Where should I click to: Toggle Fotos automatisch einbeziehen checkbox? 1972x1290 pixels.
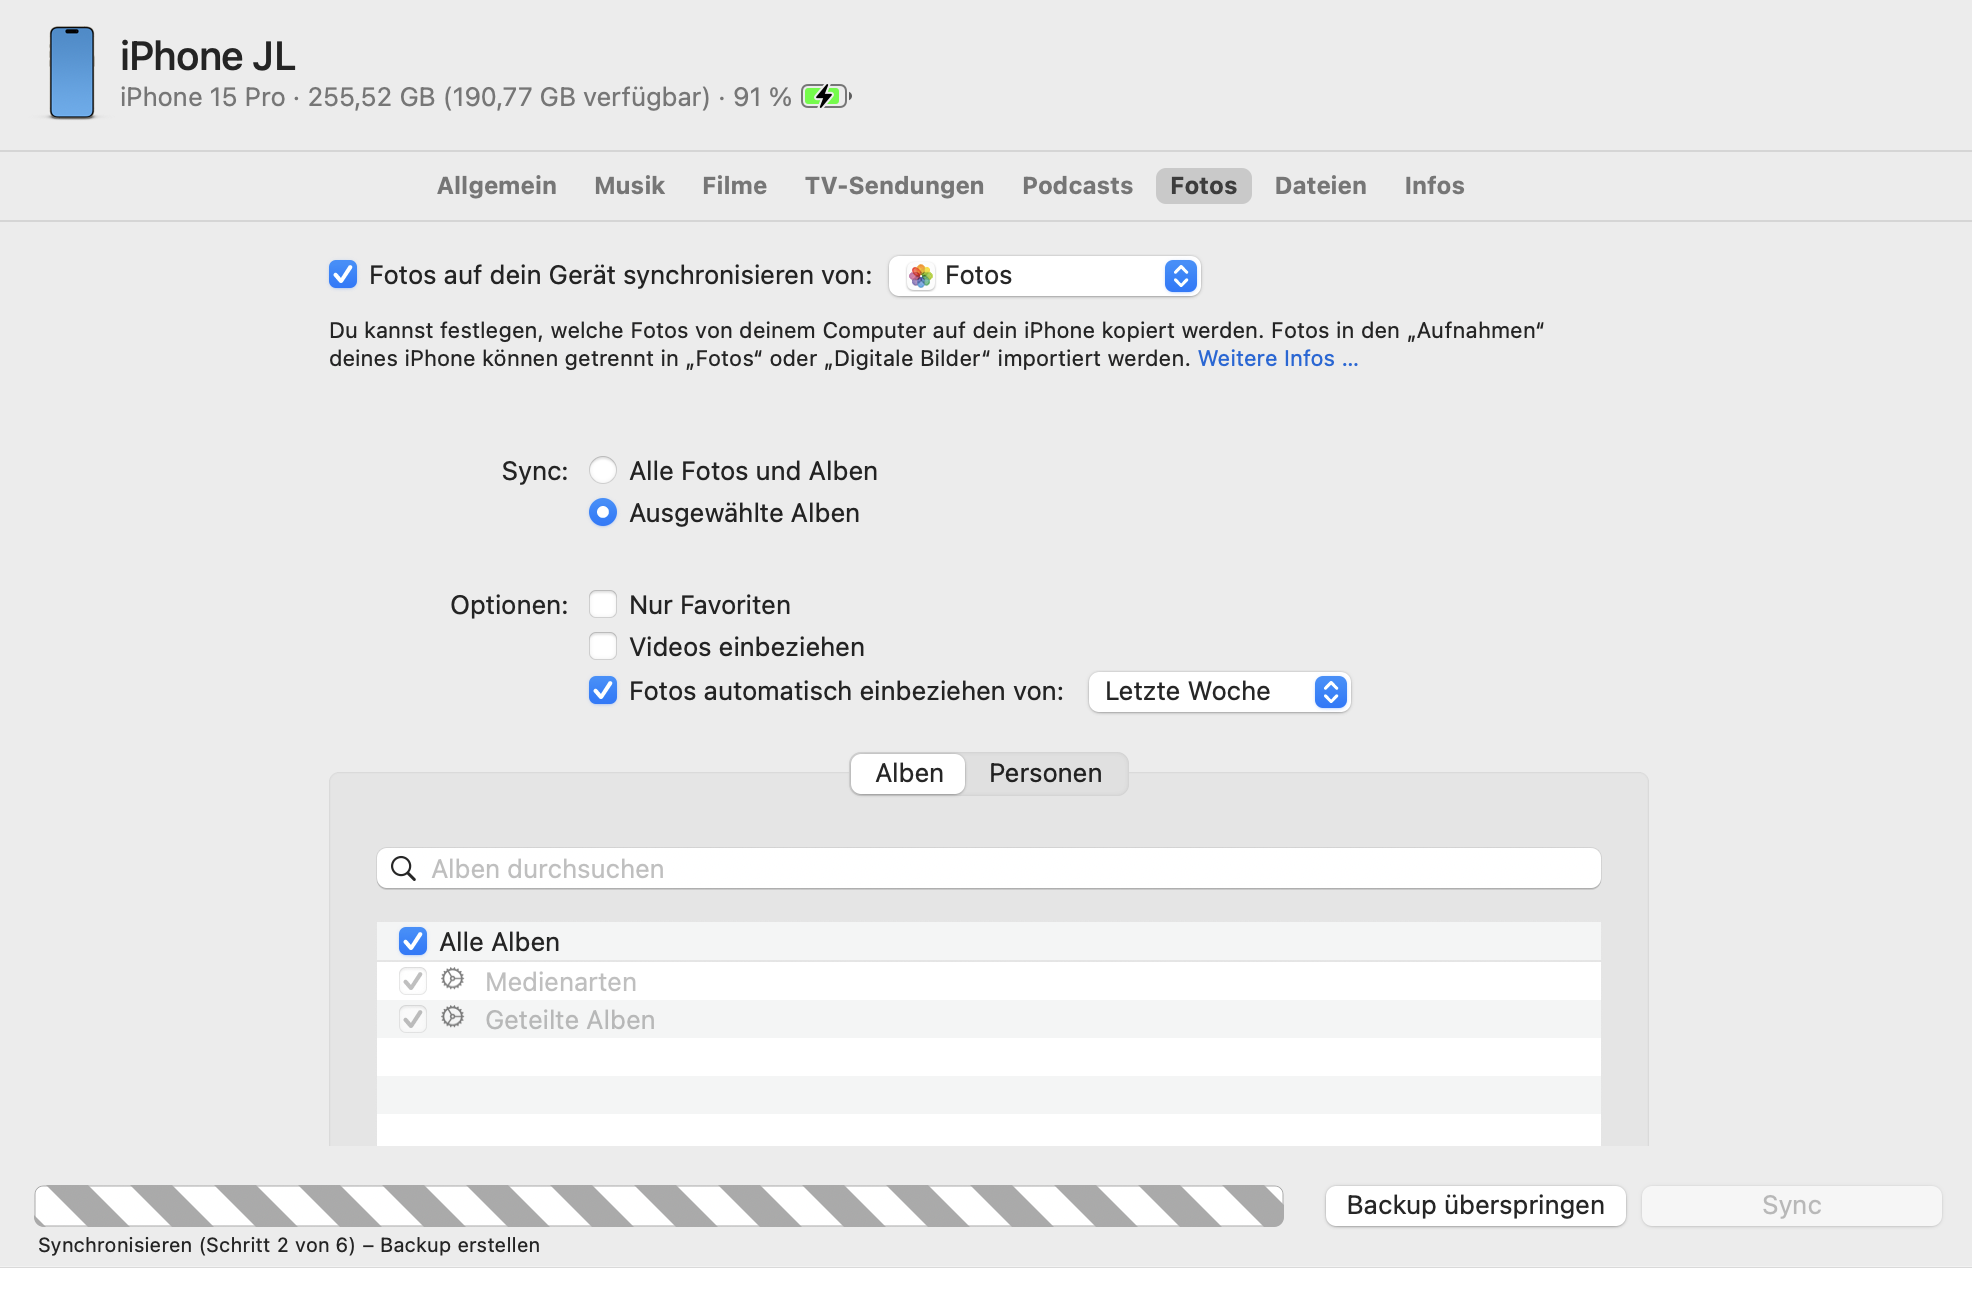[x=603, y=691]
